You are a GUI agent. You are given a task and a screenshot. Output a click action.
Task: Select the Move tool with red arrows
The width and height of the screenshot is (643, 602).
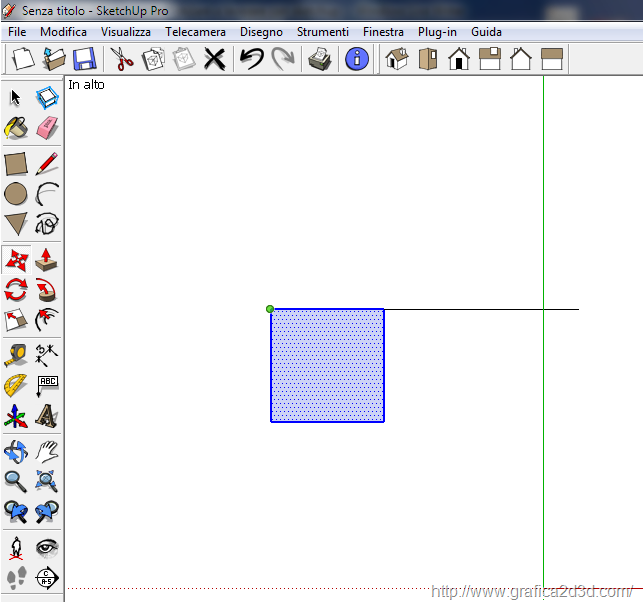[x=17, y=260]
